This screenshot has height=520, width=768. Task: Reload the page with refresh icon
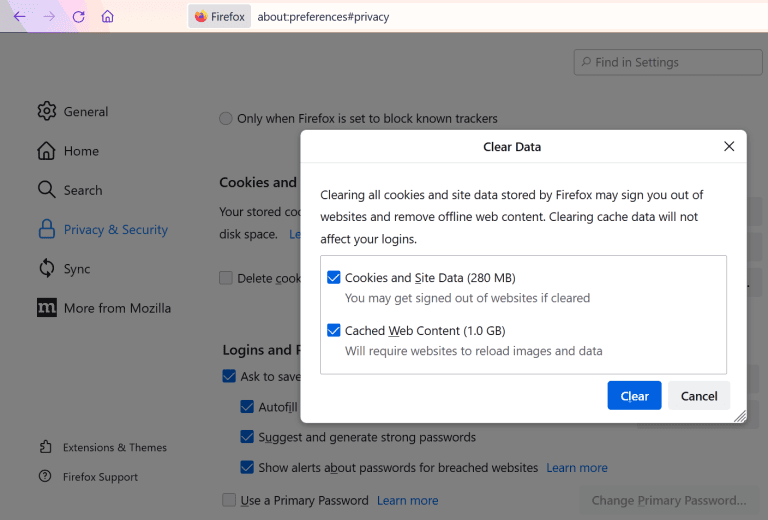78,17
